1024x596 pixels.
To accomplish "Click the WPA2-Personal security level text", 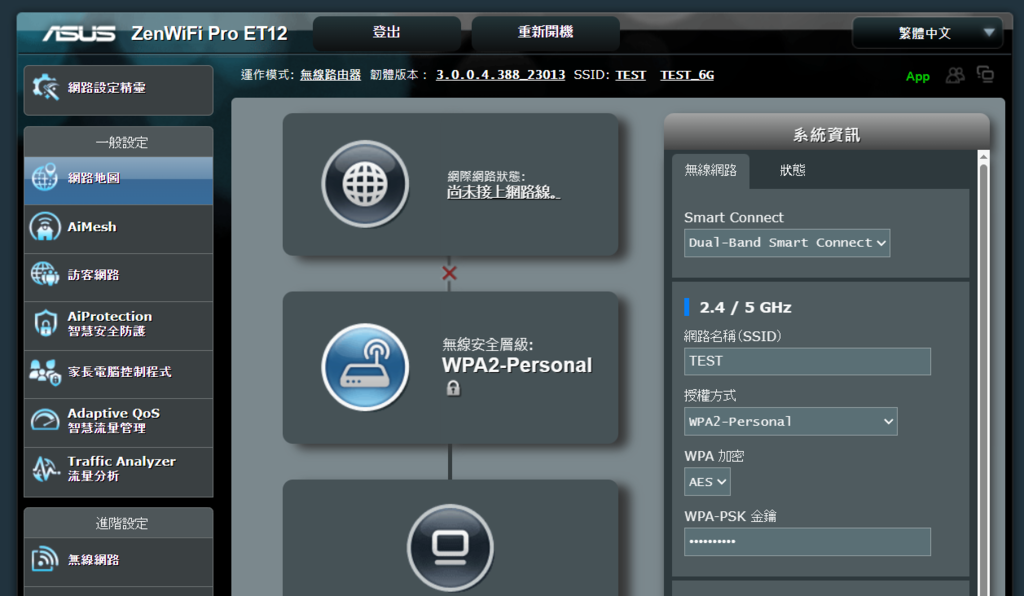I will tap(517, 365).
